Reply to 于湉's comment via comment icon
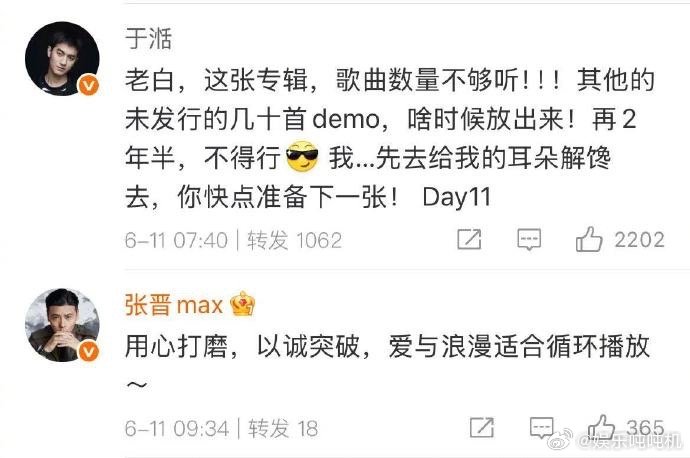Screen dimensions: 690x458 click(529, 240)
